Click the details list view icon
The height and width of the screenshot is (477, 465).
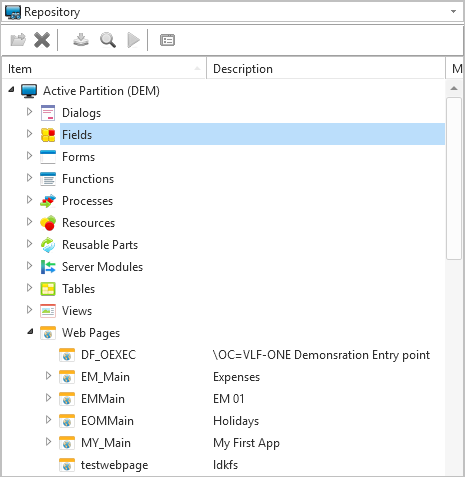tap(167, 40)
